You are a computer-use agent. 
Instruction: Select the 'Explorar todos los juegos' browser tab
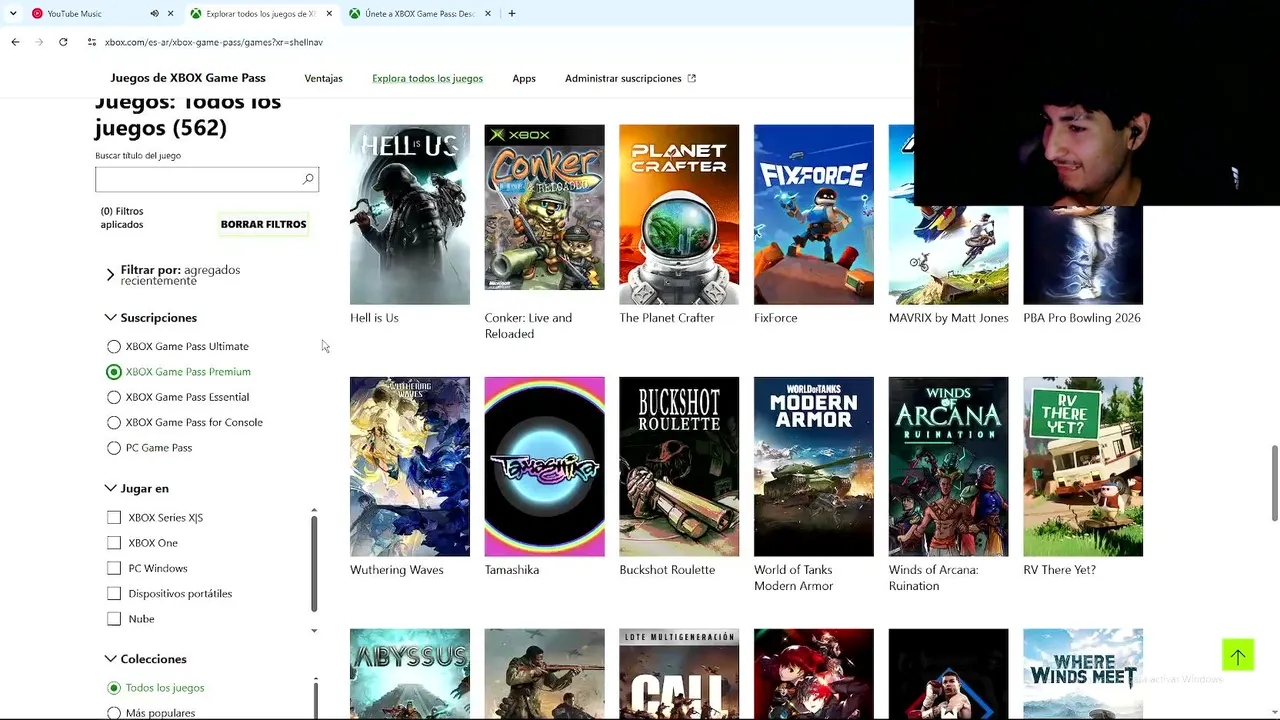pos(260,14)
